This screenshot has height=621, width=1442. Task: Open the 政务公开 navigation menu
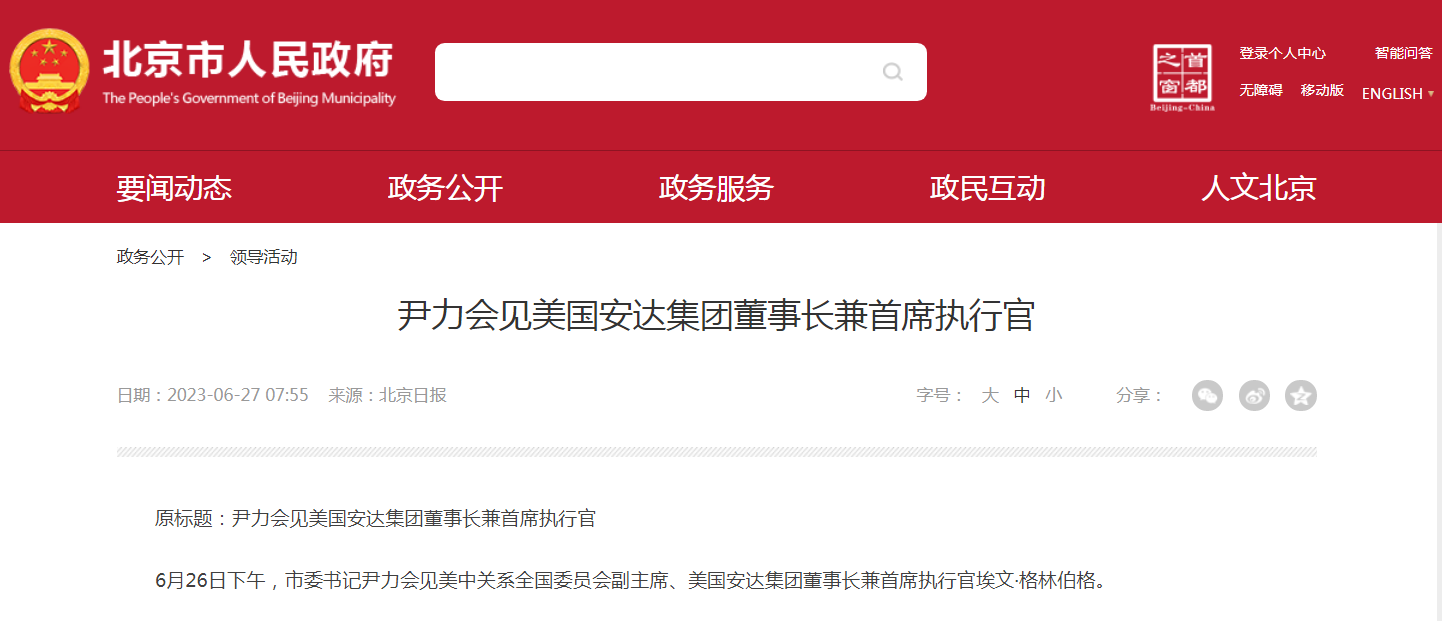pyautogui.click(x=445, y=188)
